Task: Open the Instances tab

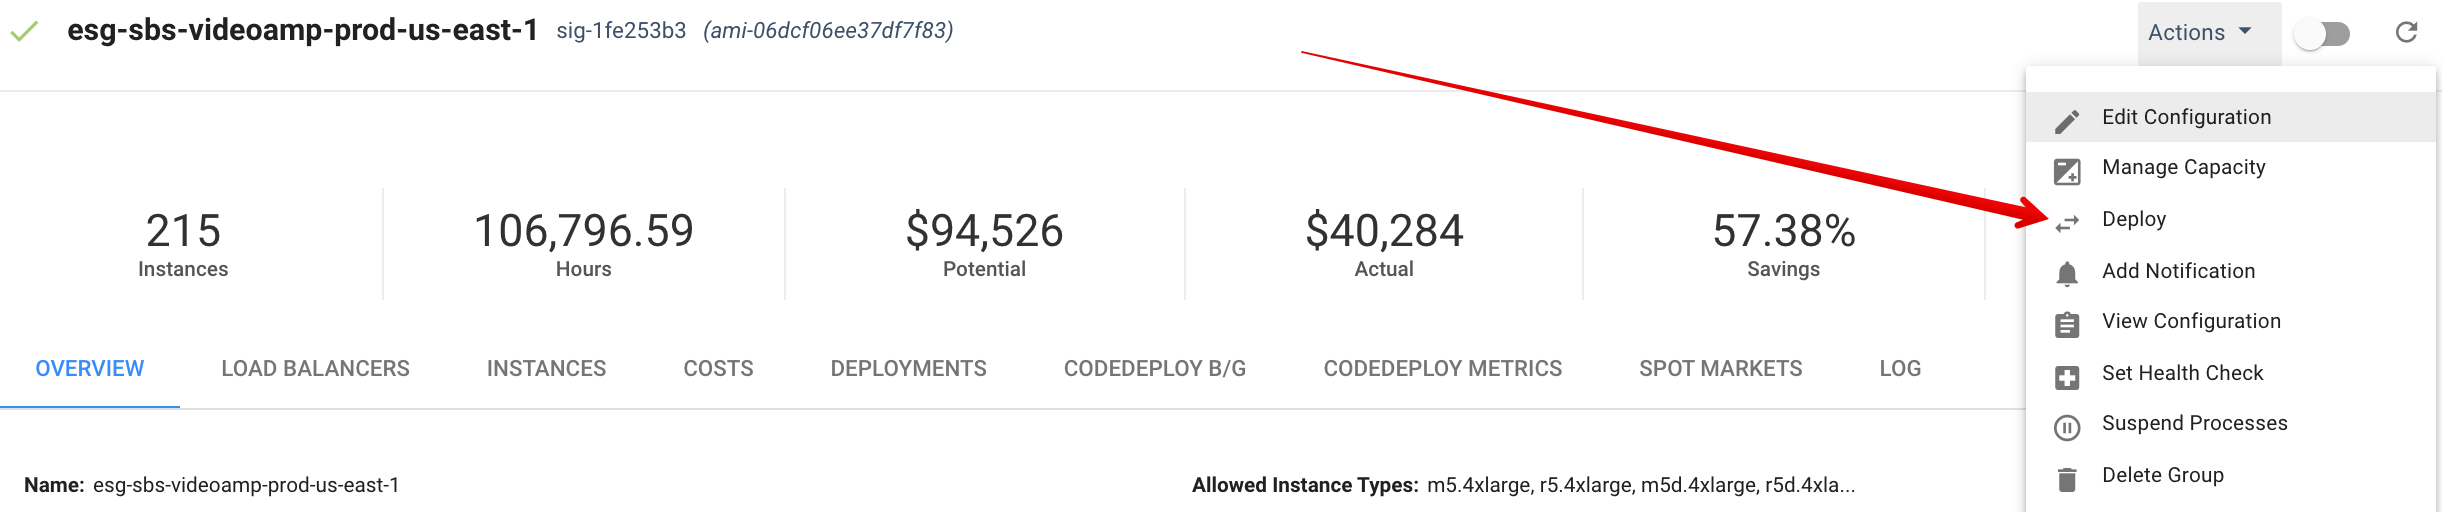Action: (x=546, y=369)
